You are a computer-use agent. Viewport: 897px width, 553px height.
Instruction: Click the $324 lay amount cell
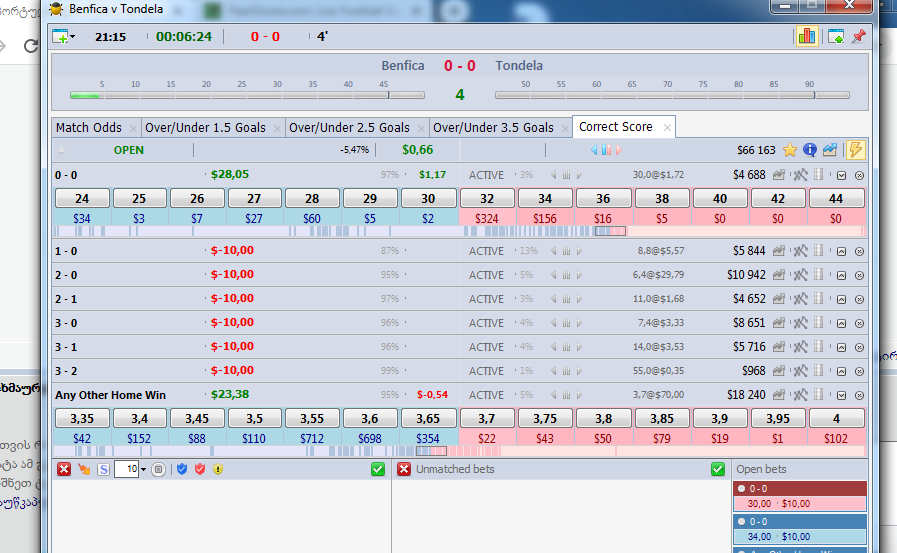487,218
